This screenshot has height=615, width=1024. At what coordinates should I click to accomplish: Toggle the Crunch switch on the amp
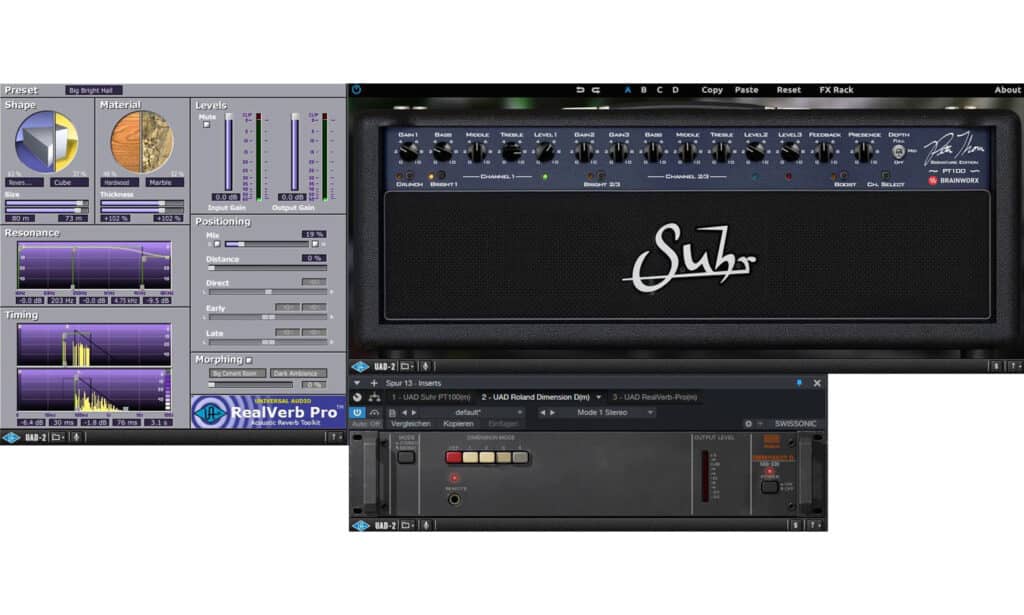point(409,176)
